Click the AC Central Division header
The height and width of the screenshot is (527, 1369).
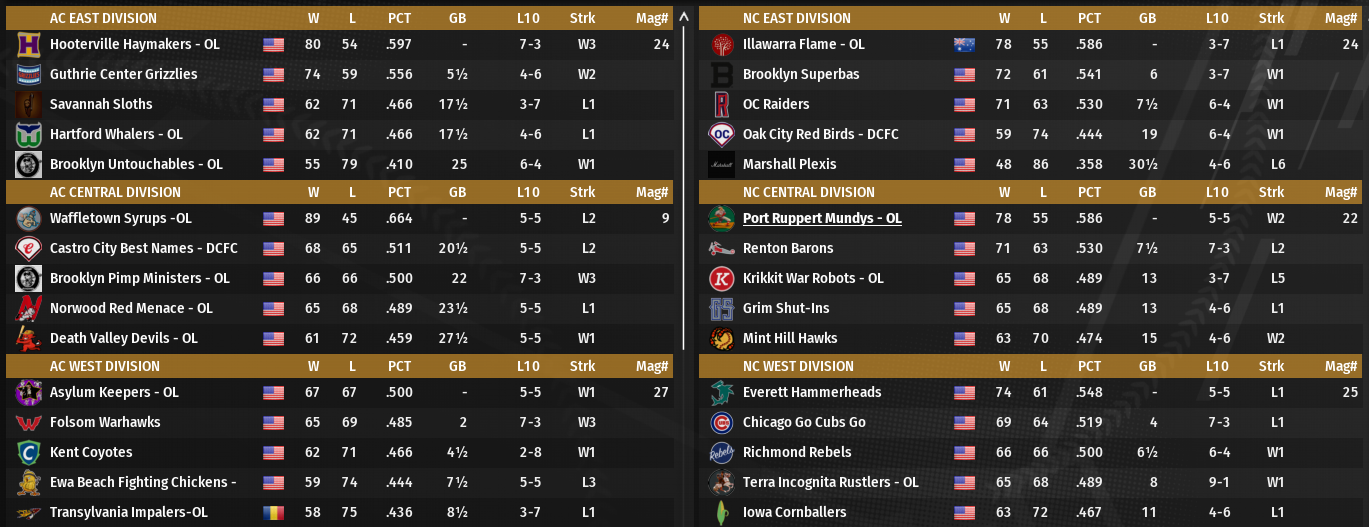pos(115,192)
